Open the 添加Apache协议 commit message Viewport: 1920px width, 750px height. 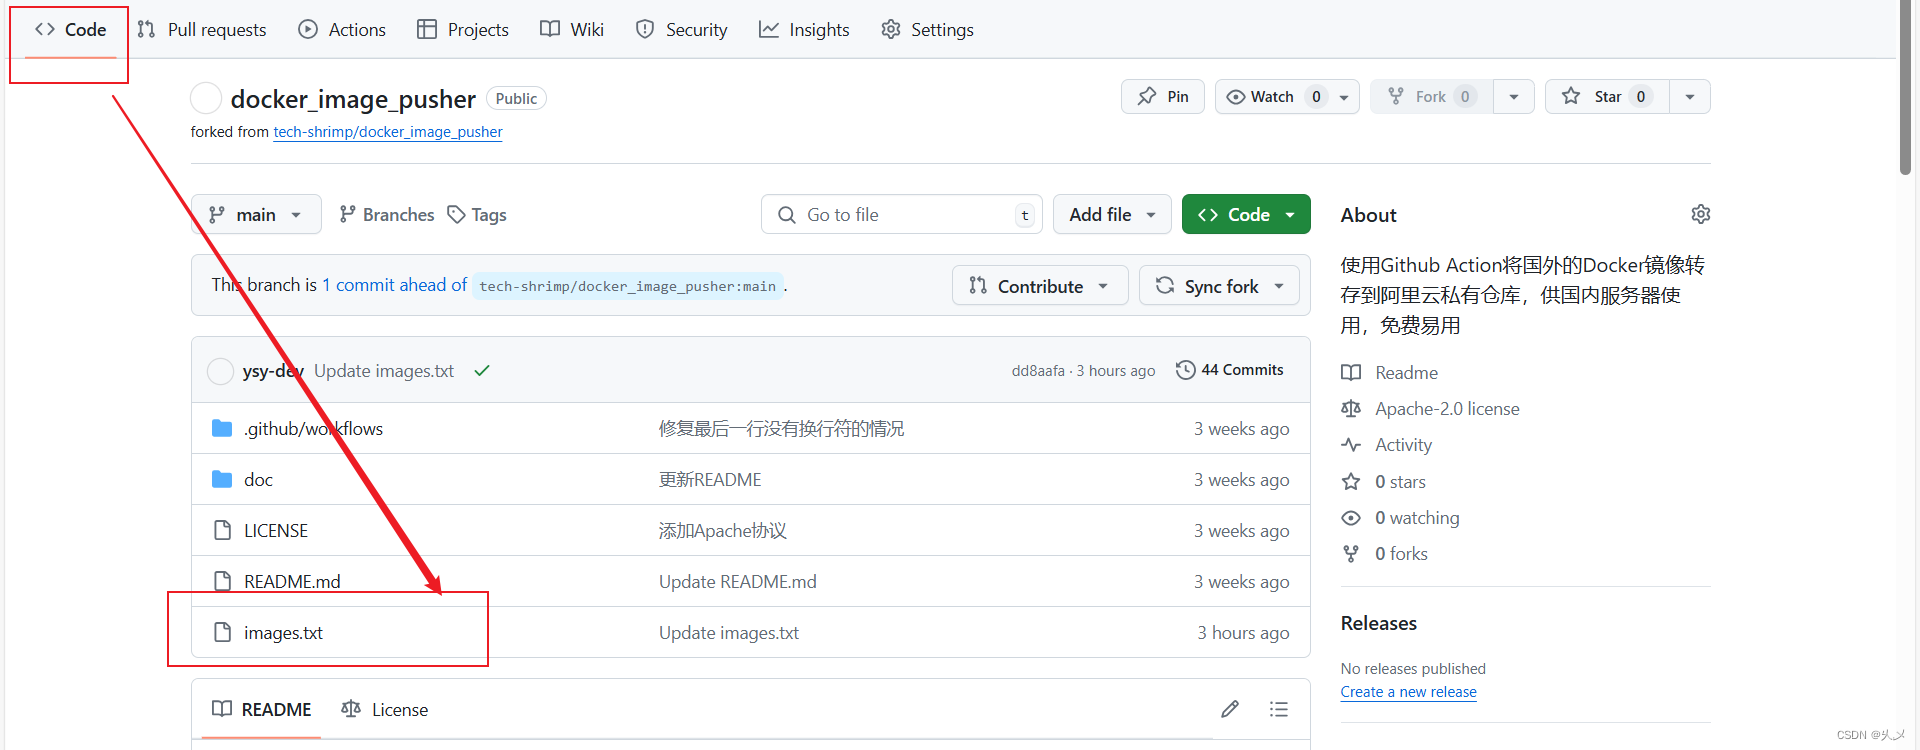(722, 531)
